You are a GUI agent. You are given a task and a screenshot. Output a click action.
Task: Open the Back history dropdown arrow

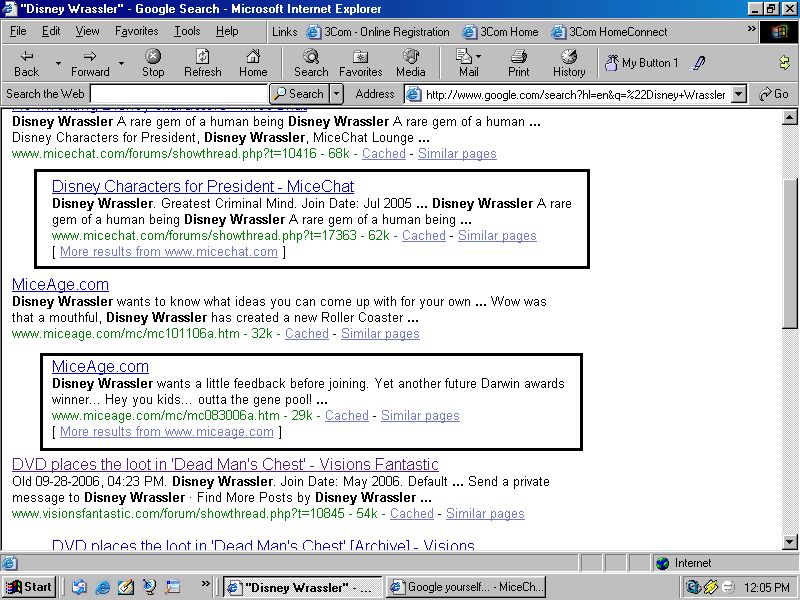(x=58, y=63)
